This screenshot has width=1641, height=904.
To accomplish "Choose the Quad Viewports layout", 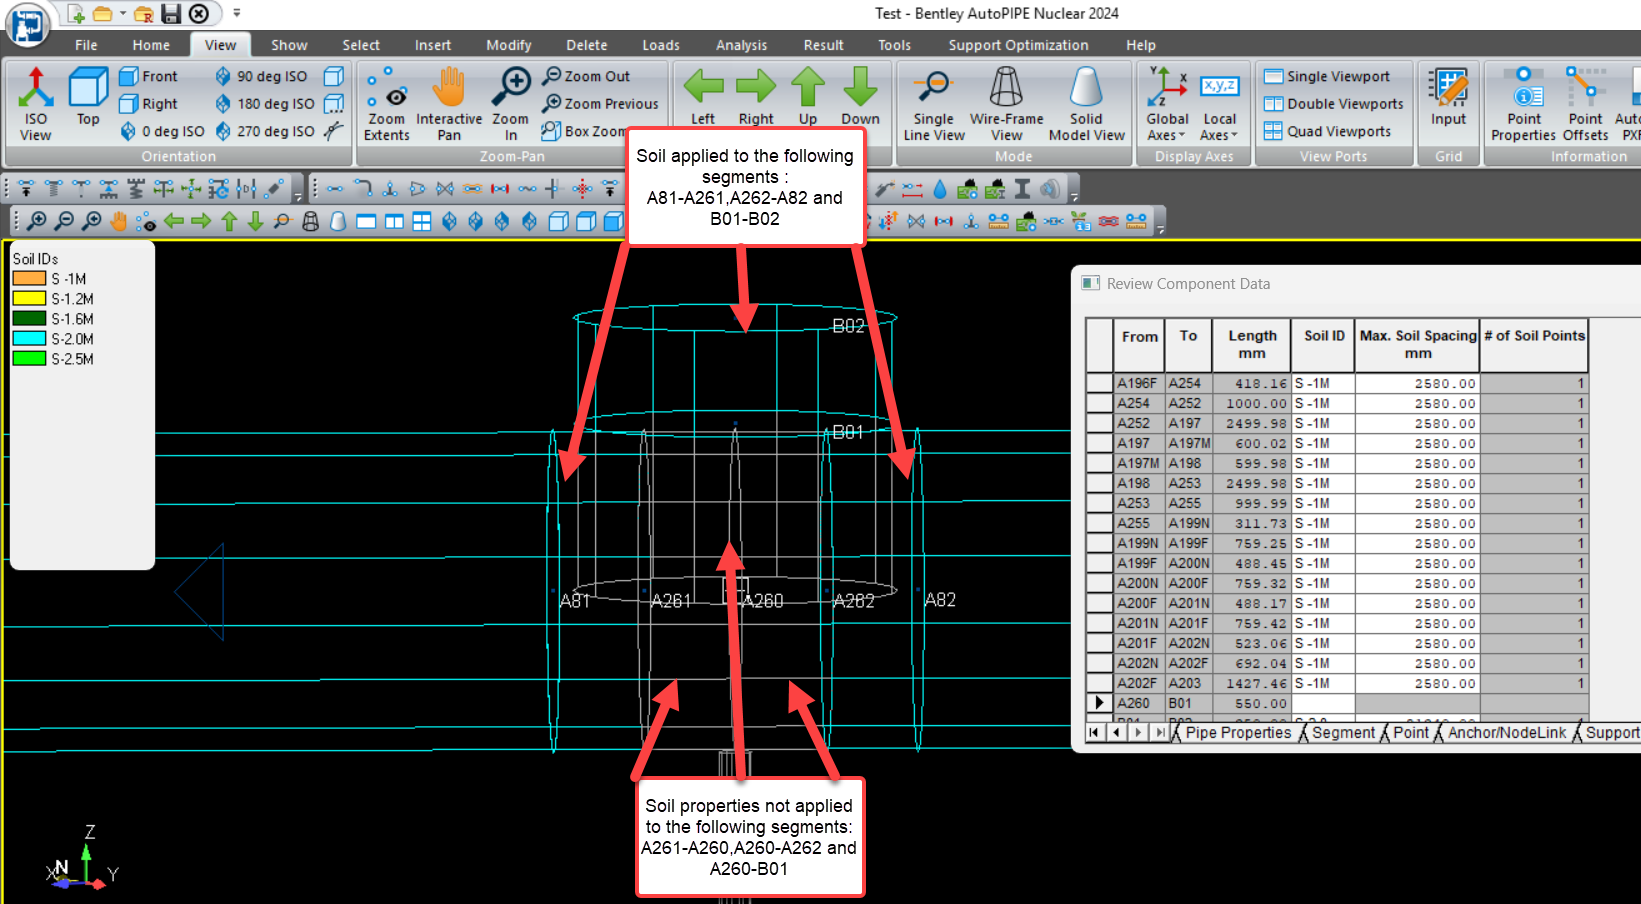I will pos(1327,131).
